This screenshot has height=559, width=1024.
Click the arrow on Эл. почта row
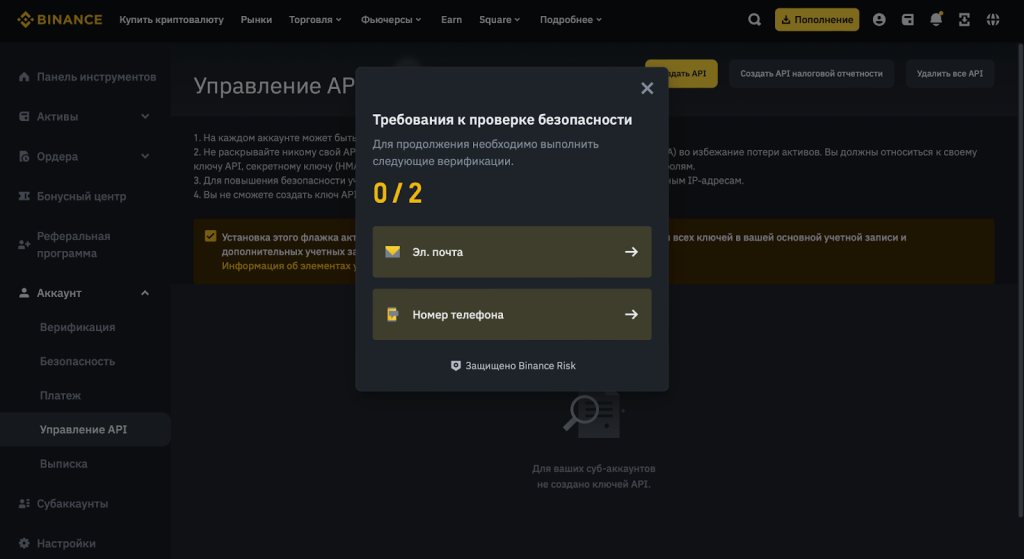(631, 251)
